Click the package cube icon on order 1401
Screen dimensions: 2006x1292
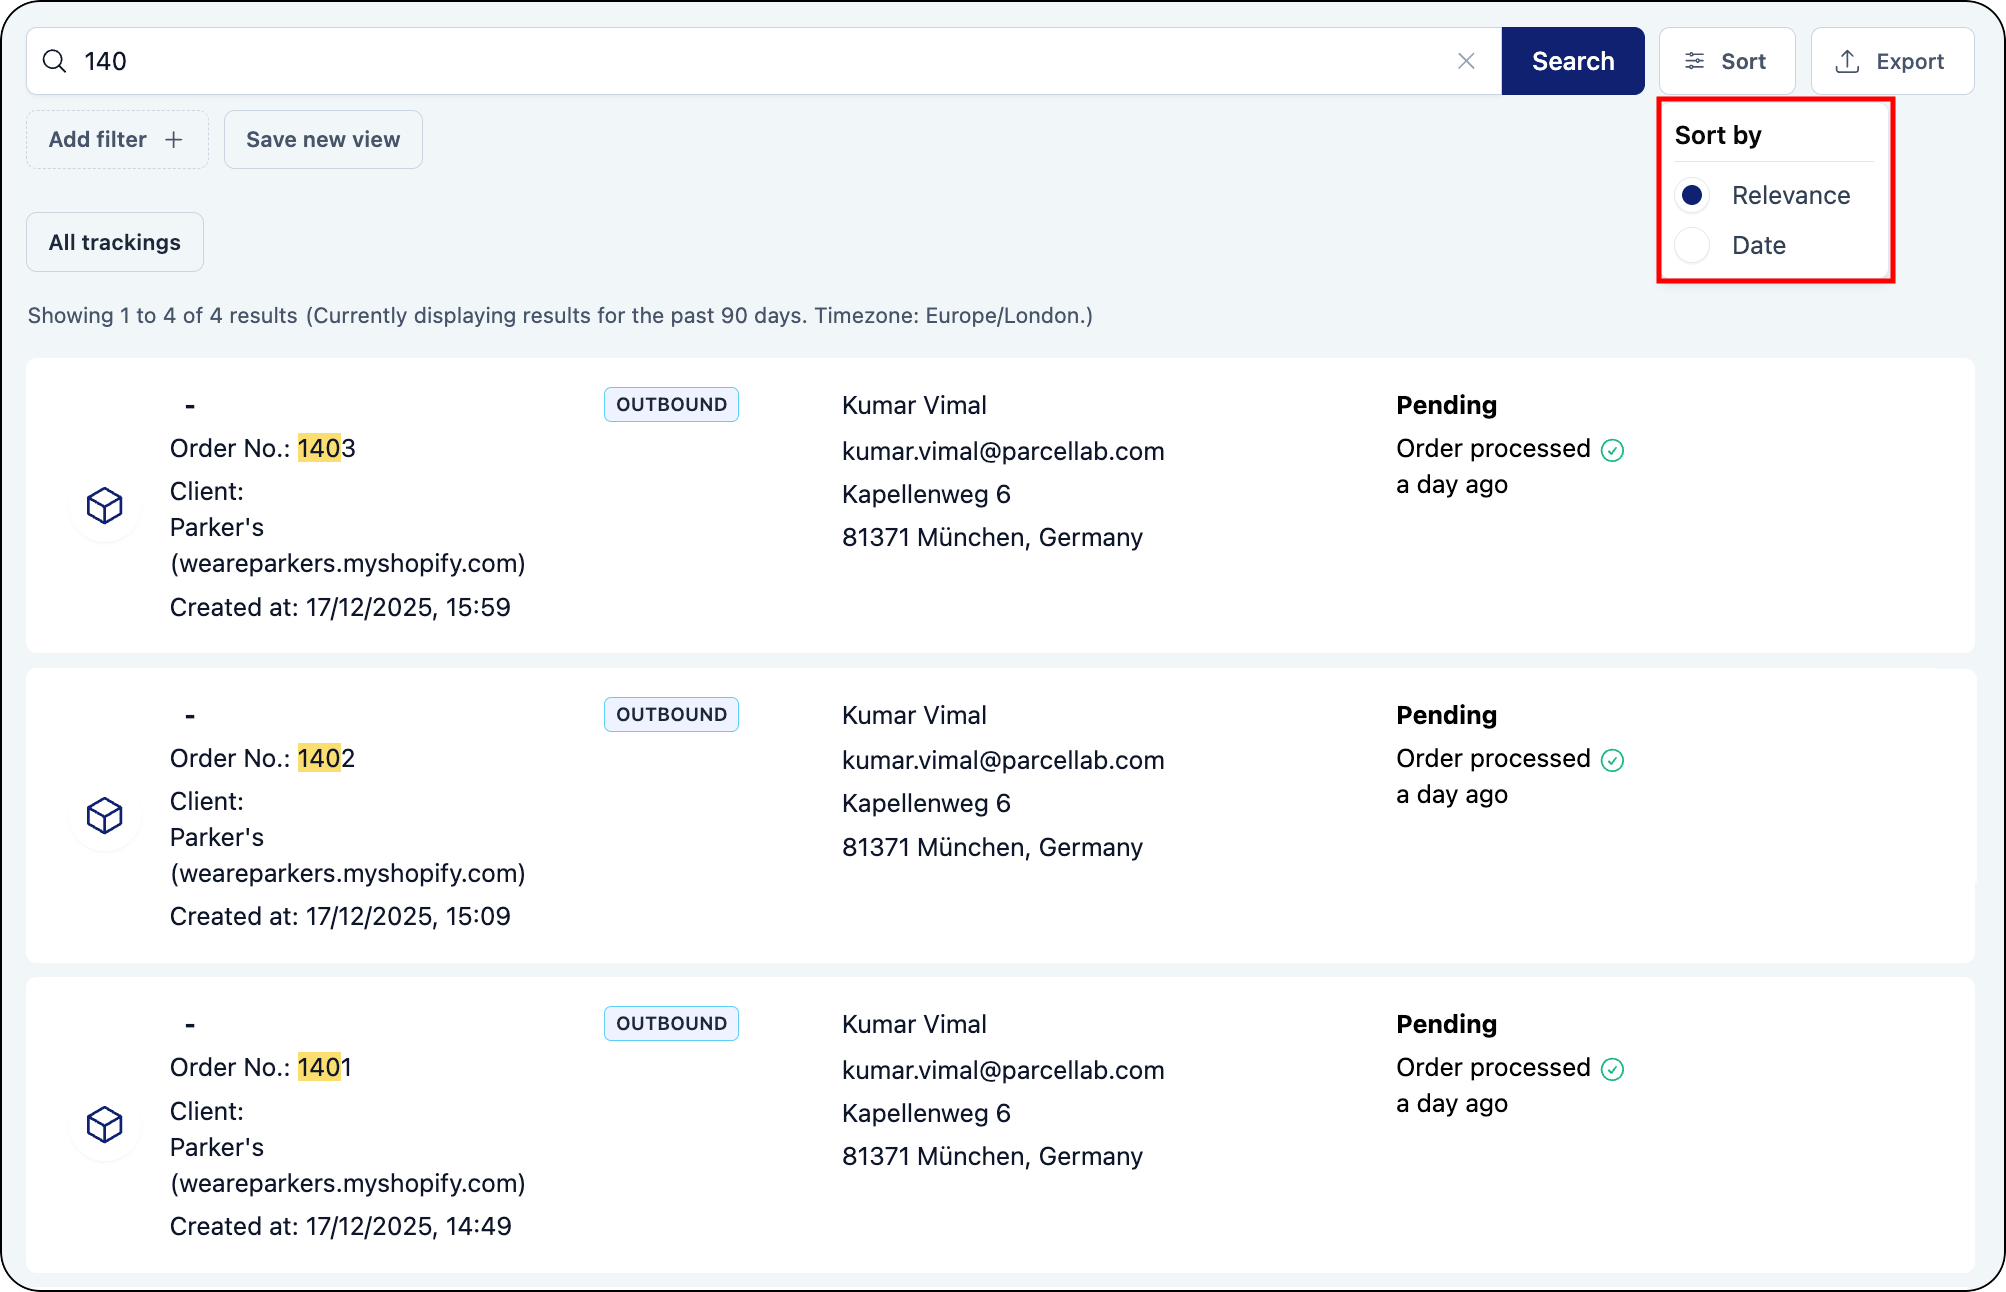tap(104, 1125)
